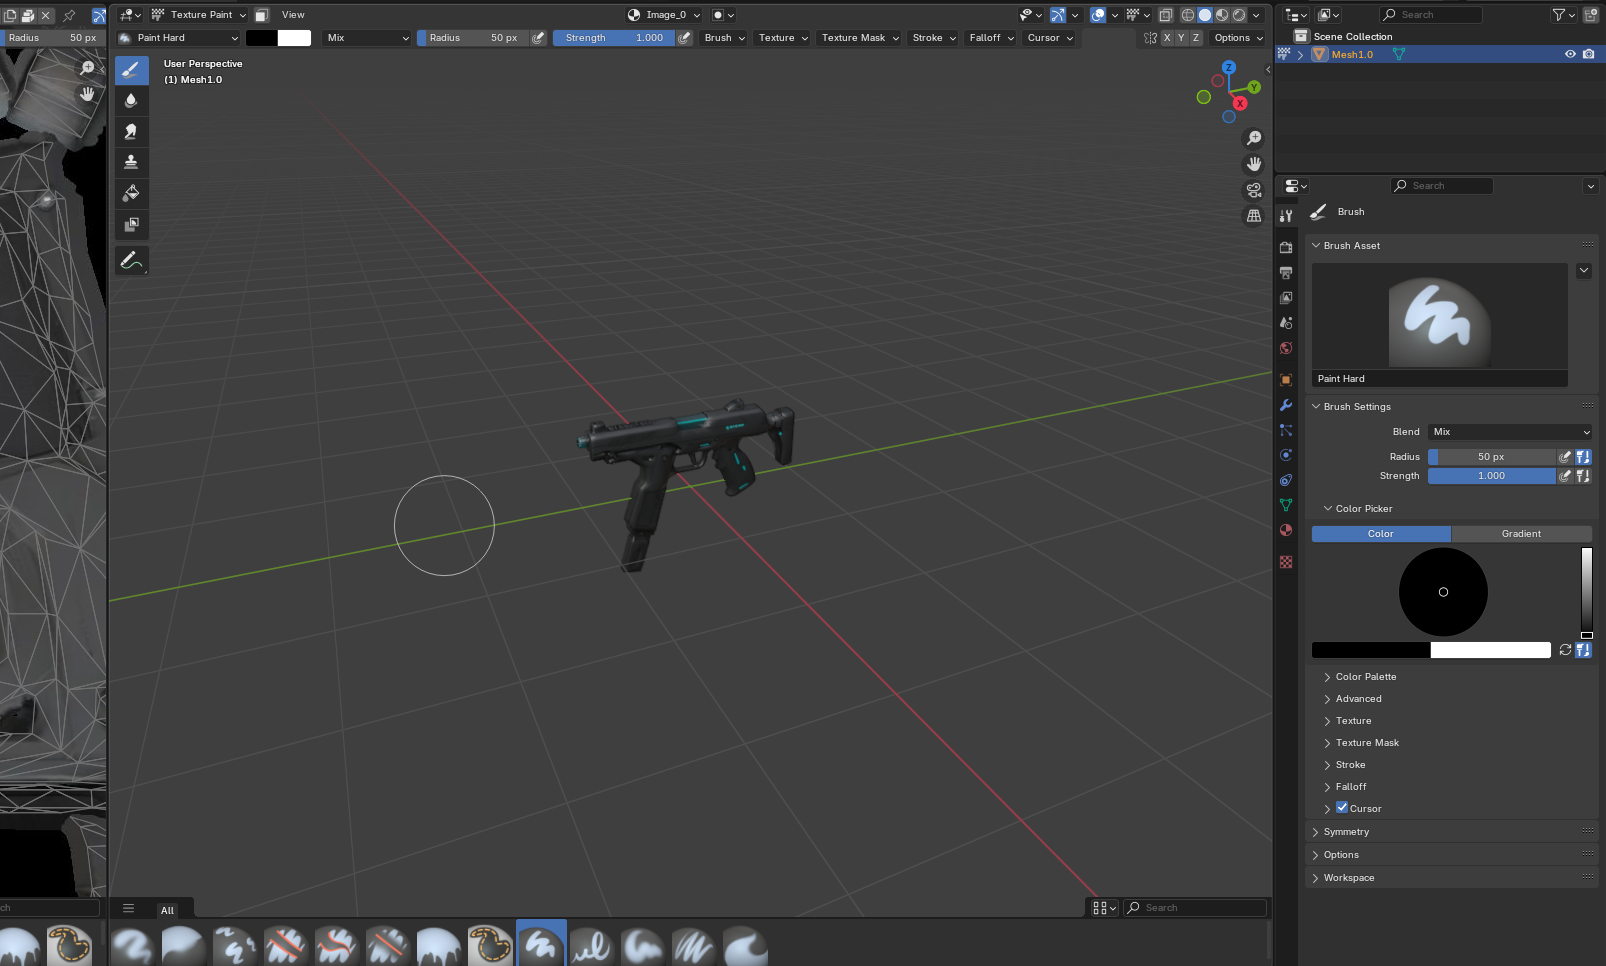This screenshot has height=966, width=1606.
Task: Open the Falloff popover in header
Action: [992, 38]
